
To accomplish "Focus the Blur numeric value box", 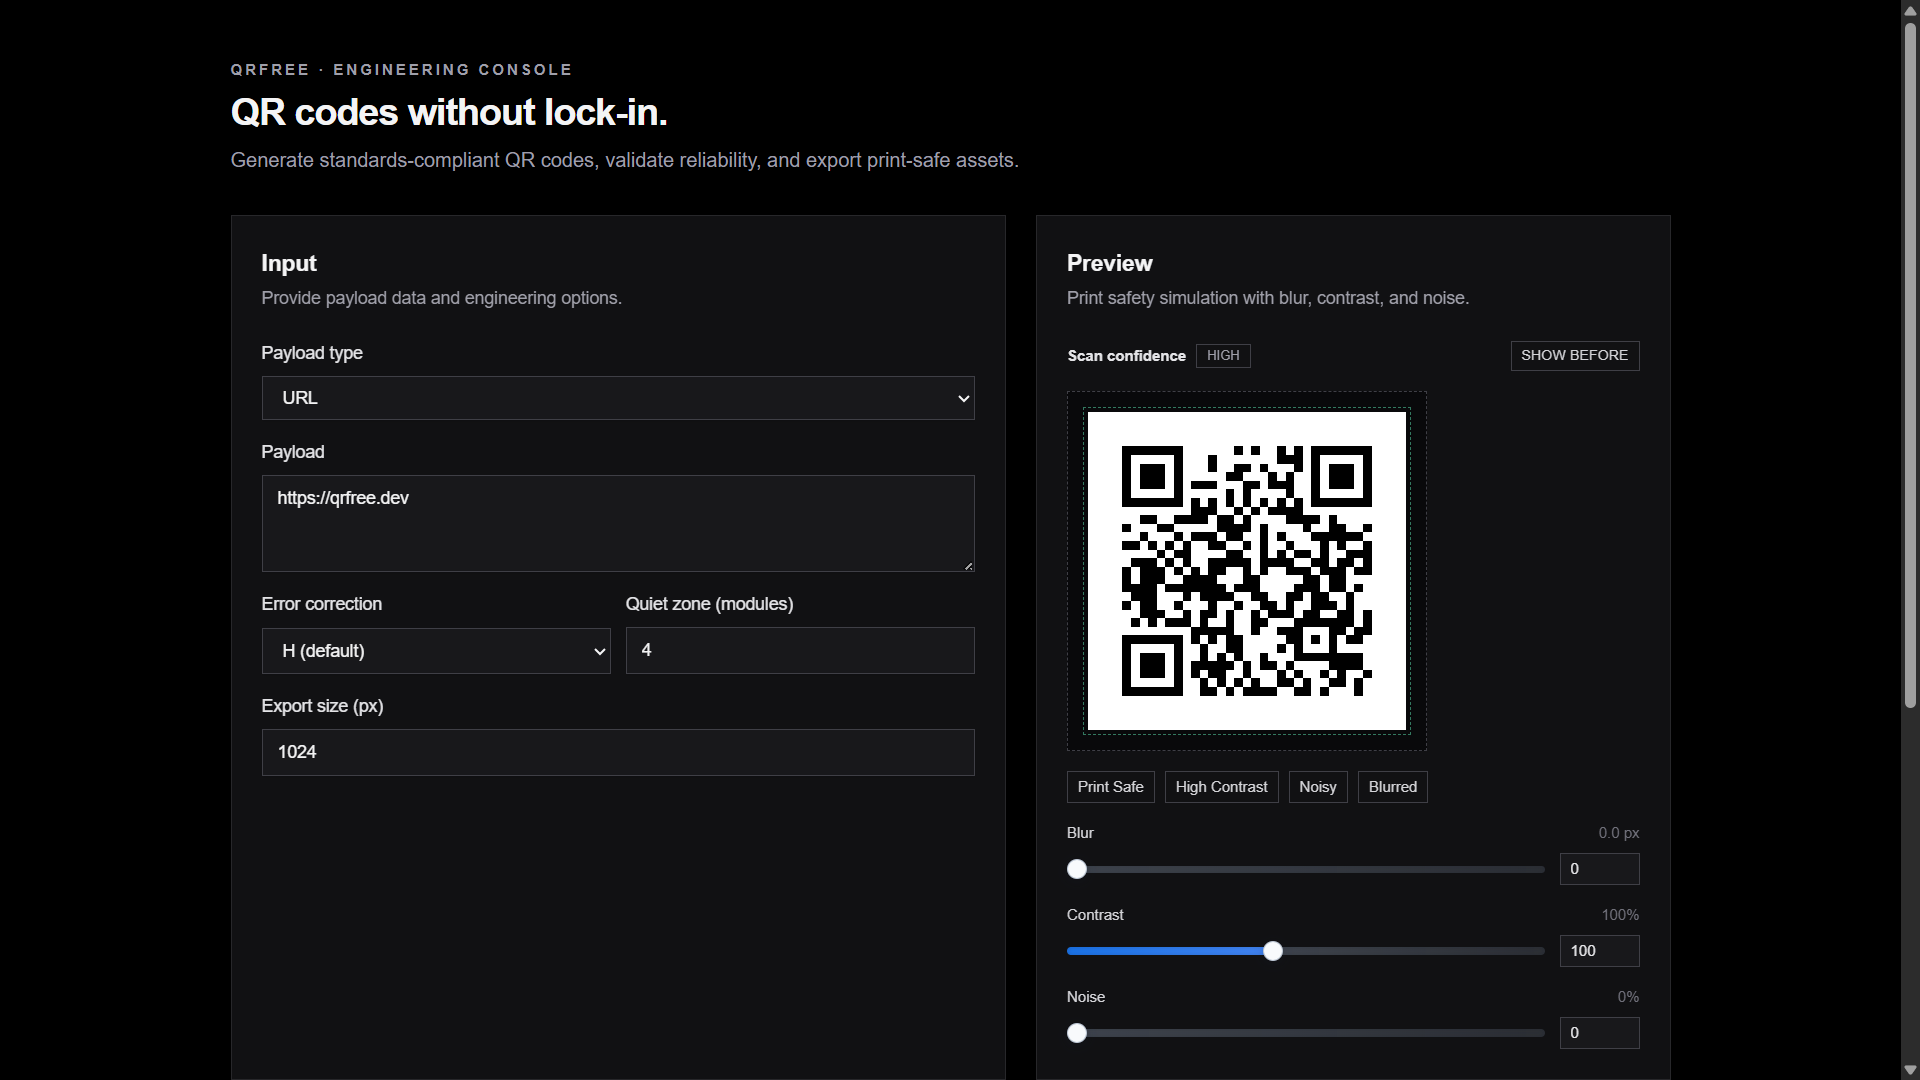I will 1599,869.
